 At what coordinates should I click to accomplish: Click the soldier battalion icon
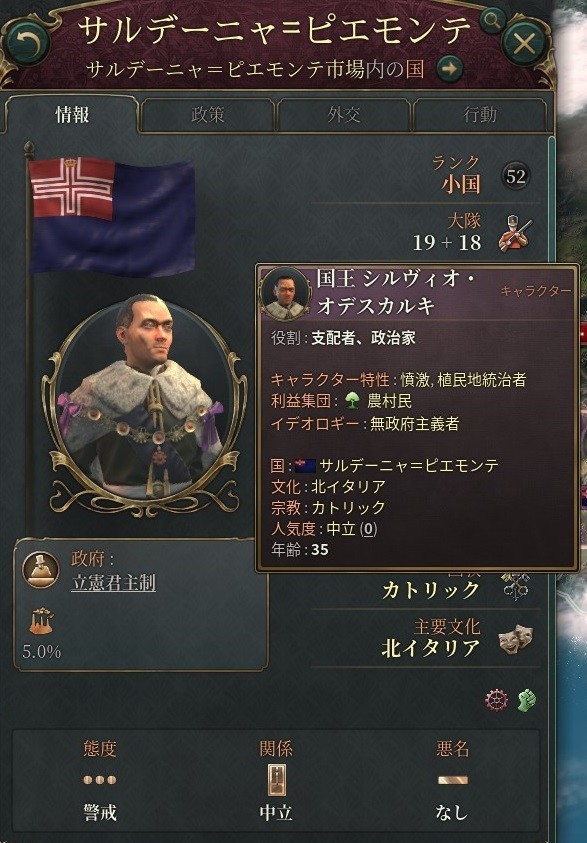(x=514, y=233)
